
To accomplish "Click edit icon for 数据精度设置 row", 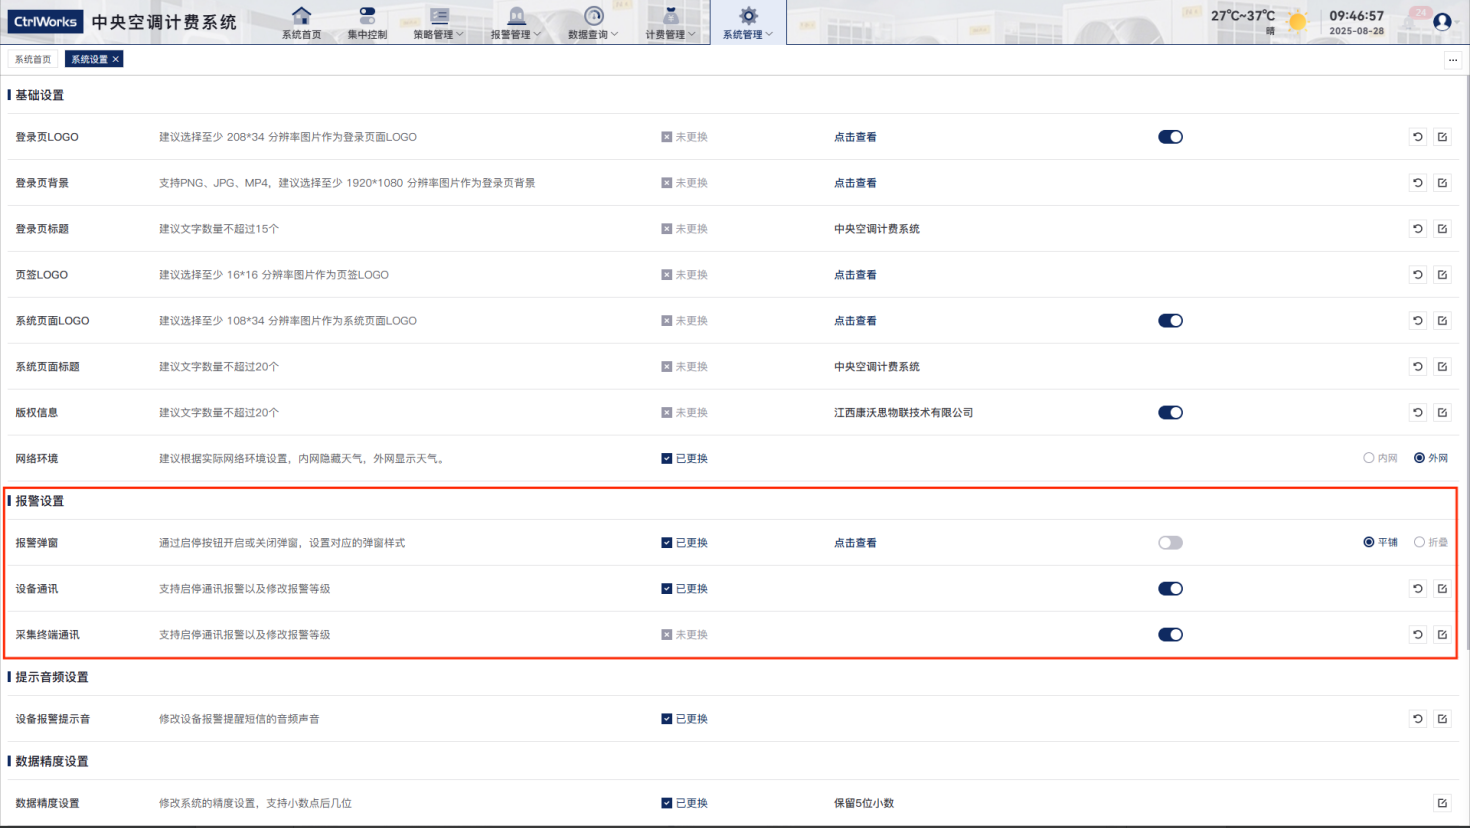I will pos(1442,803).
